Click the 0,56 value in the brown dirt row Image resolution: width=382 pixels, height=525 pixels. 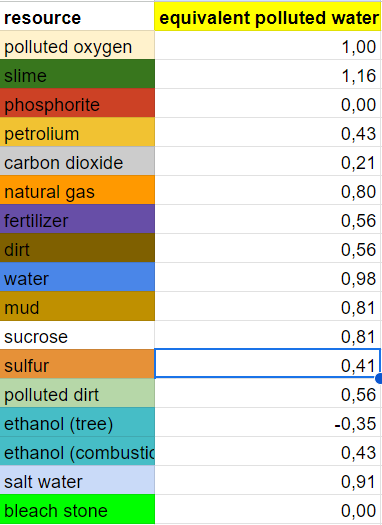click(x=268, y=248)
